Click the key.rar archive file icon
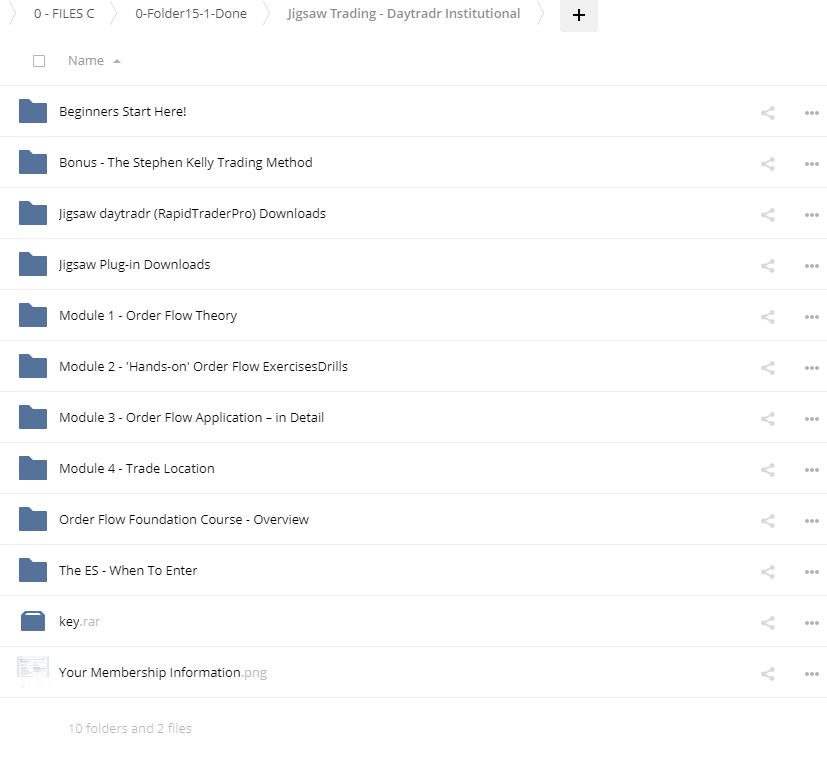 coord(33,621)
